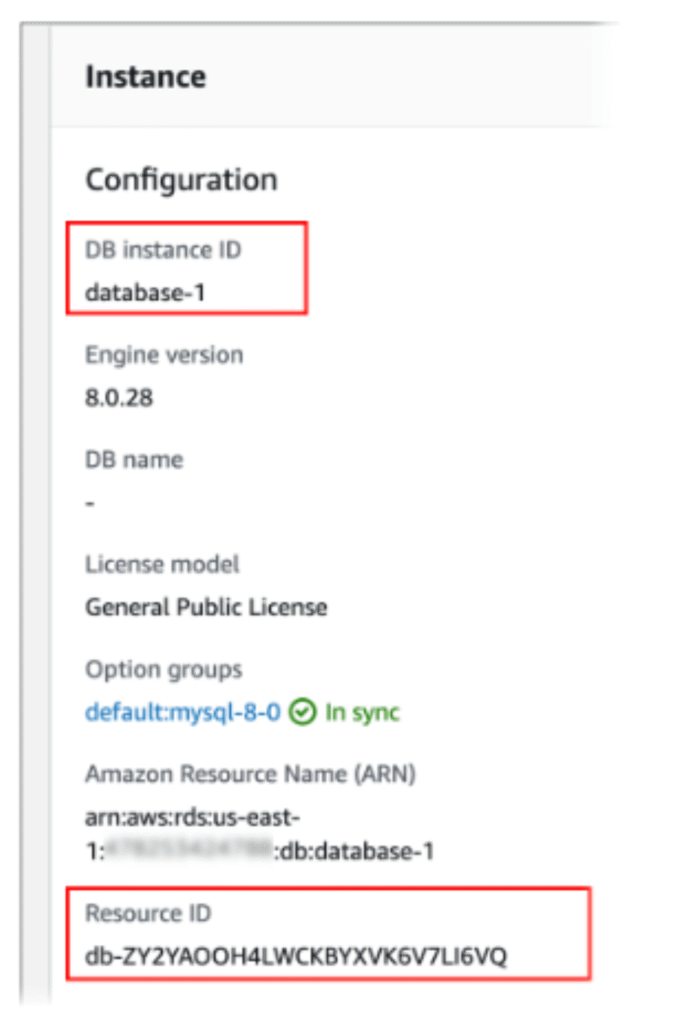Select the Instance panel heading
This screenshot has height=1024, width=699.
pyautogui.click(x=146, y=77)
